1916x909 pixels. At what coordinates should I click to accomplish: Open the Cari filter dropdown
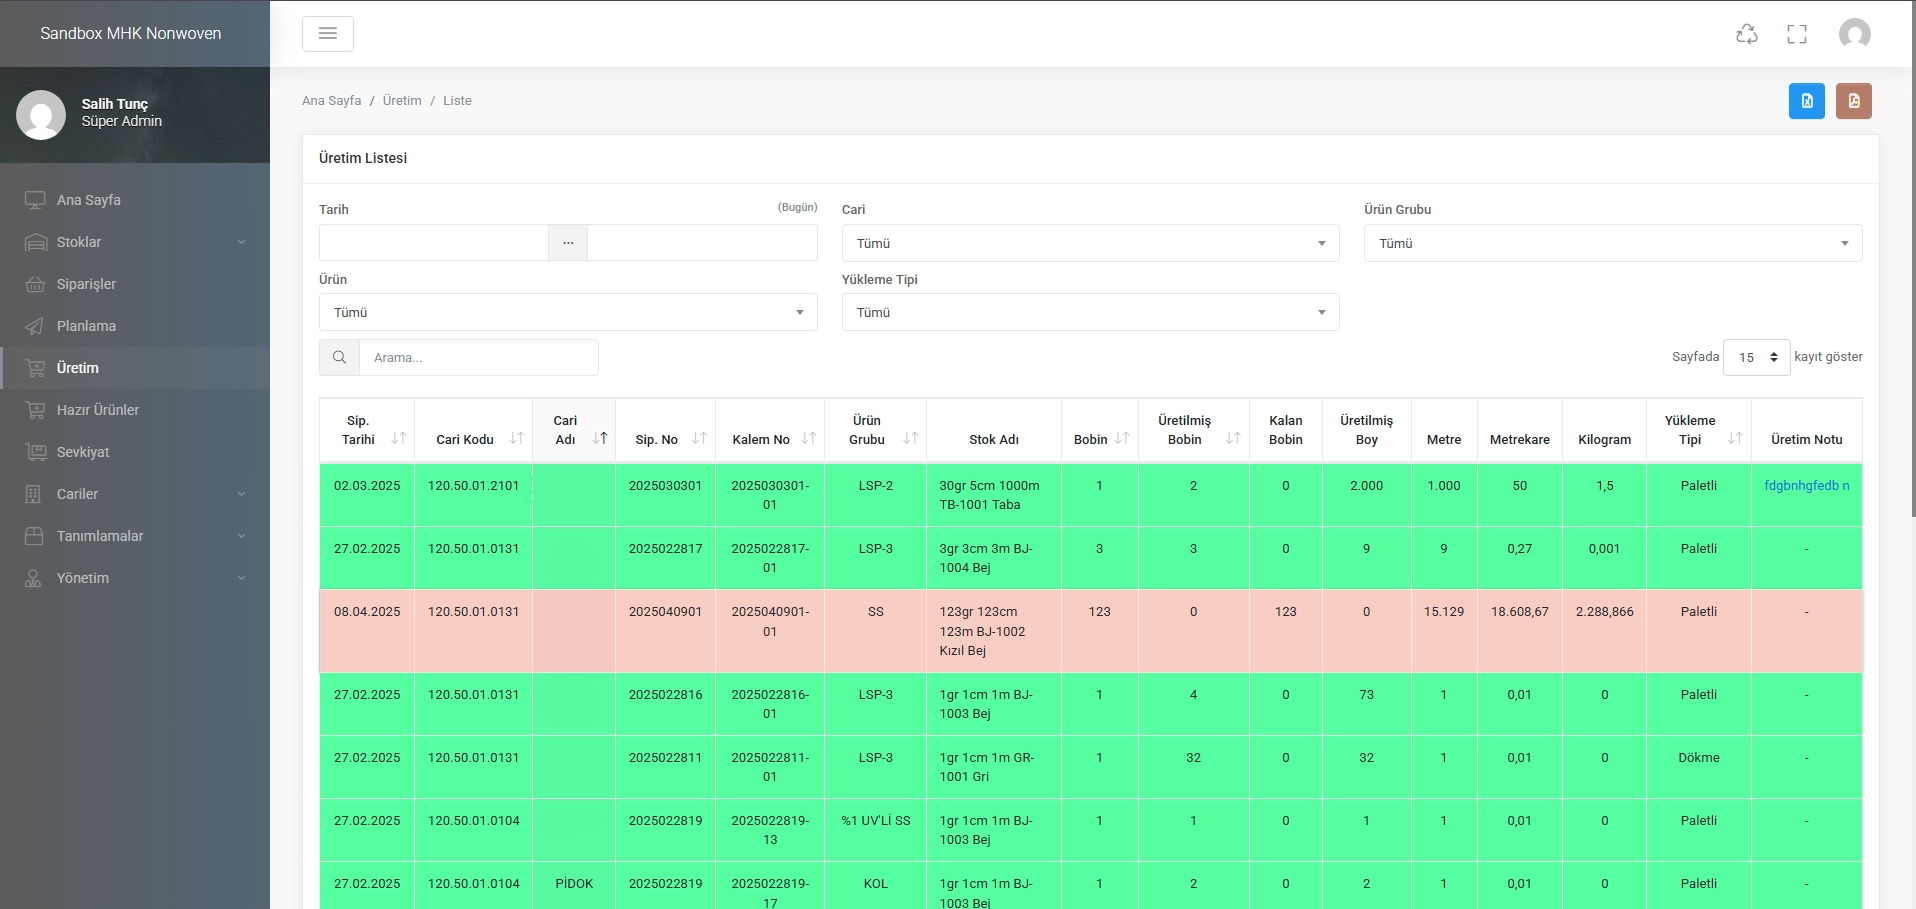click(x=1090, y=243)
